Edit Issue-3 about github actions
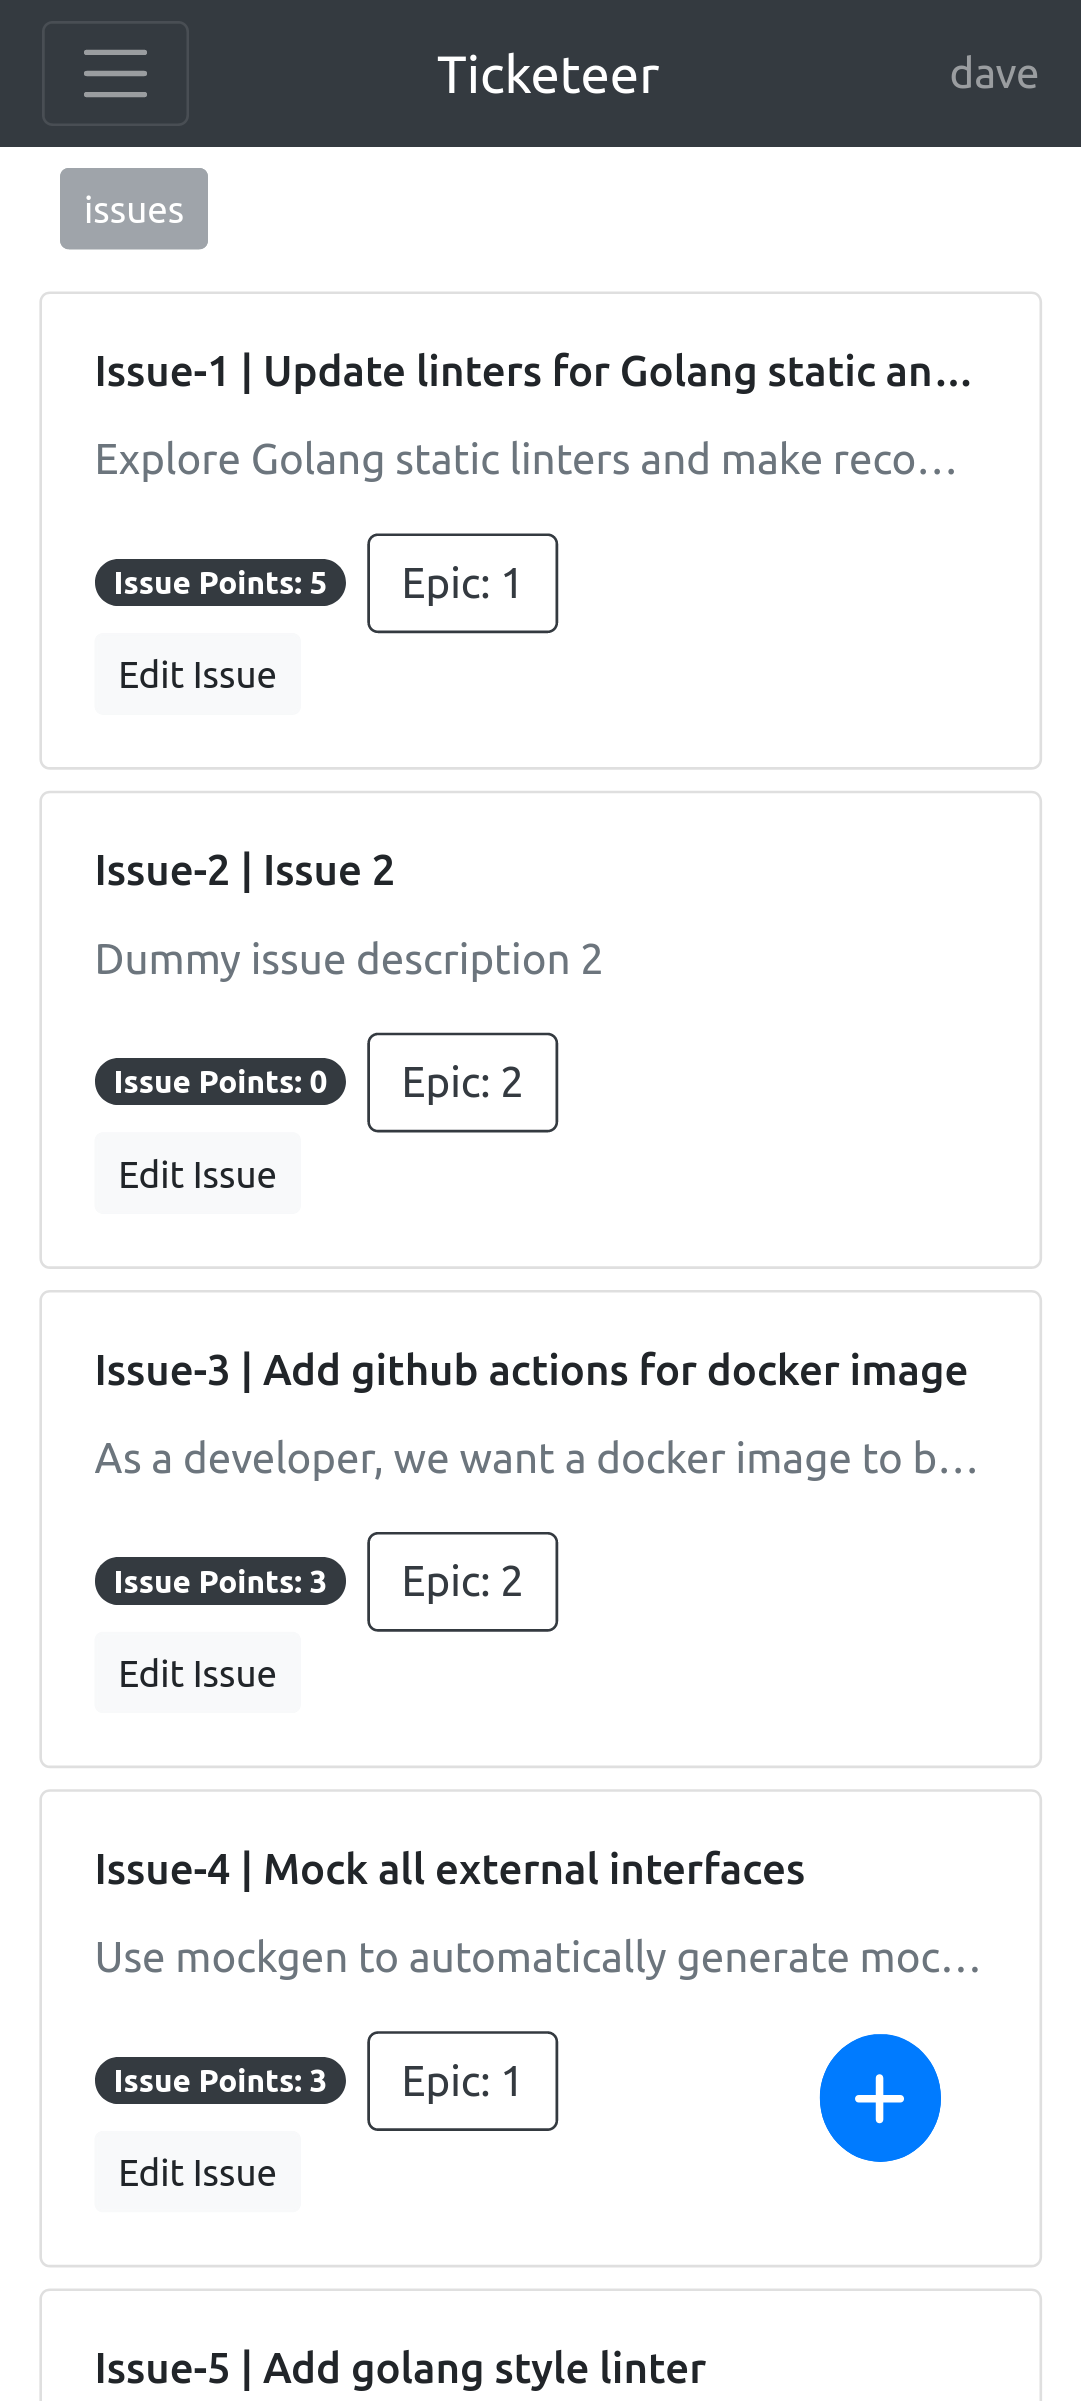 click(197, 1672)
